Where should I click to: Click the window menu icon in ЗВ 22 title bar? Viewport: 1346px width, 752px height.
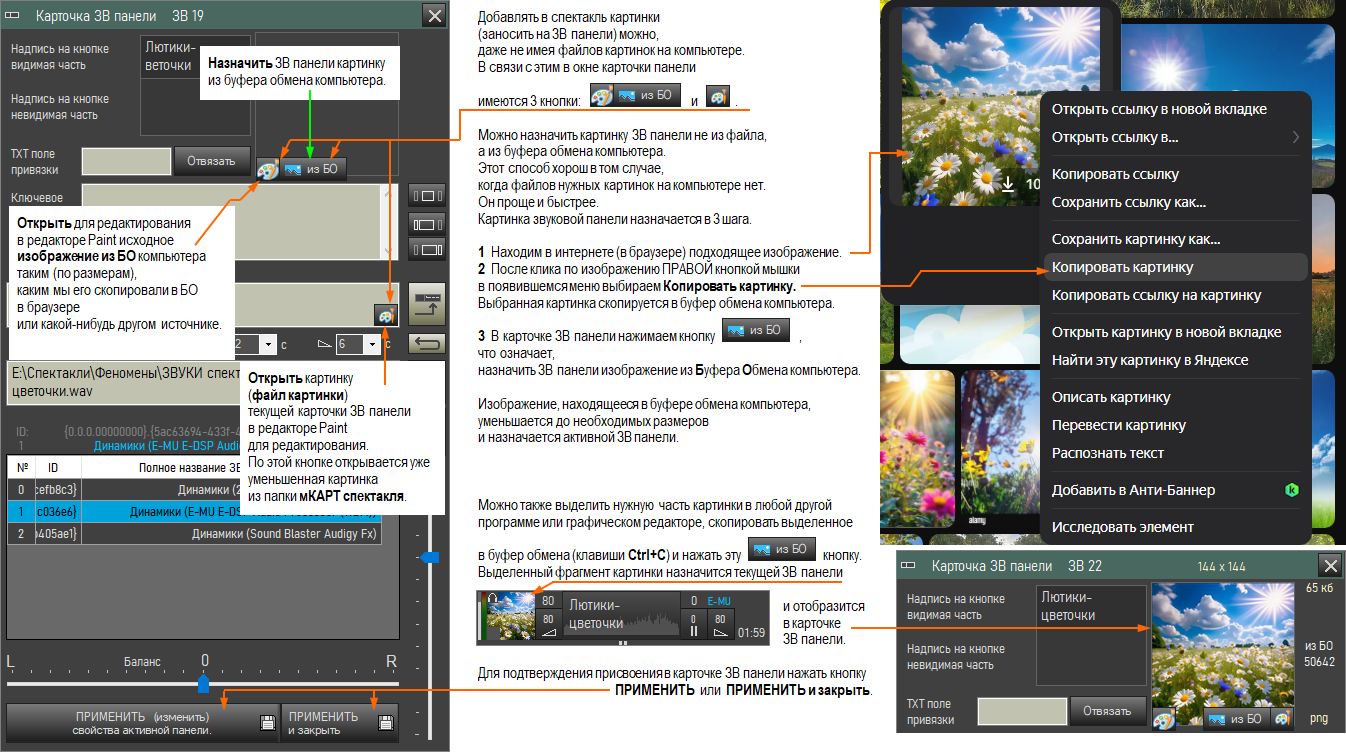click(910, 565)
